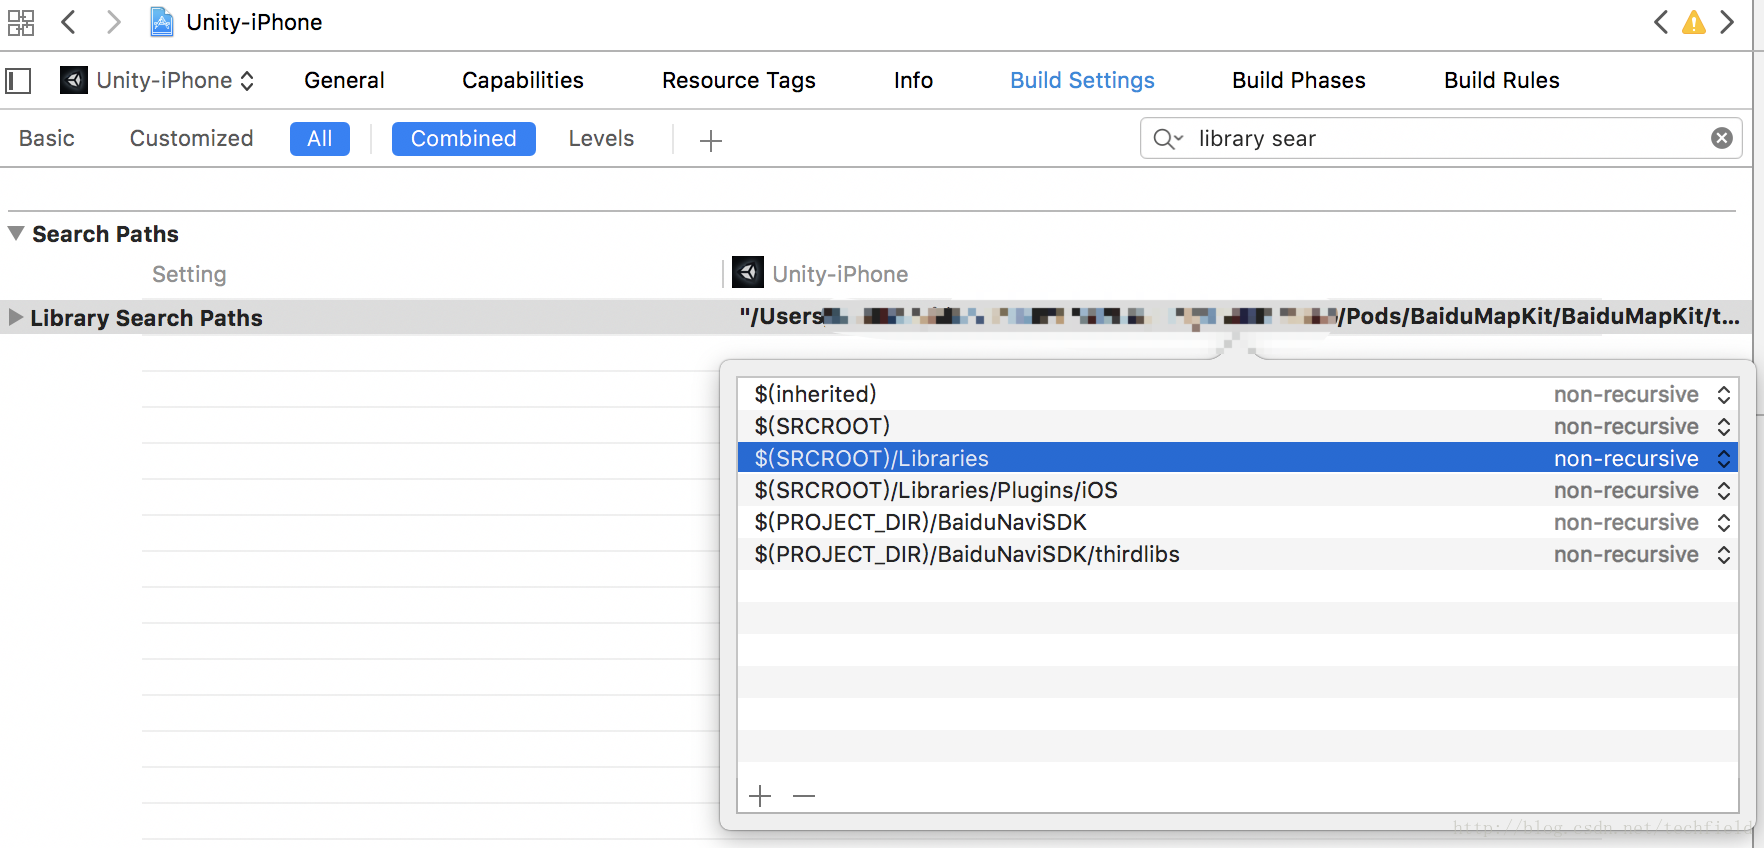
Task: Go forward with the right chevron
Action: (114, 22)
